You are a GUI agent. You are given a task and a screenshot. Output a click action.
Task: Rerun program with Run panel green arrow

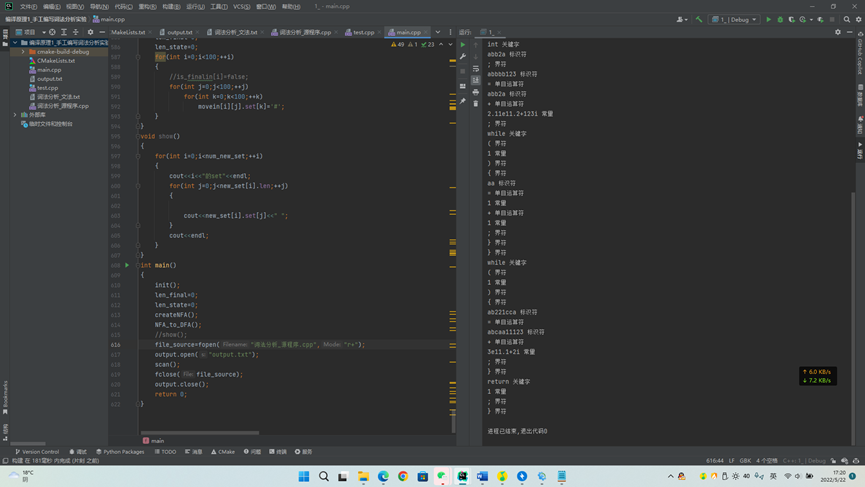point(463,45)
